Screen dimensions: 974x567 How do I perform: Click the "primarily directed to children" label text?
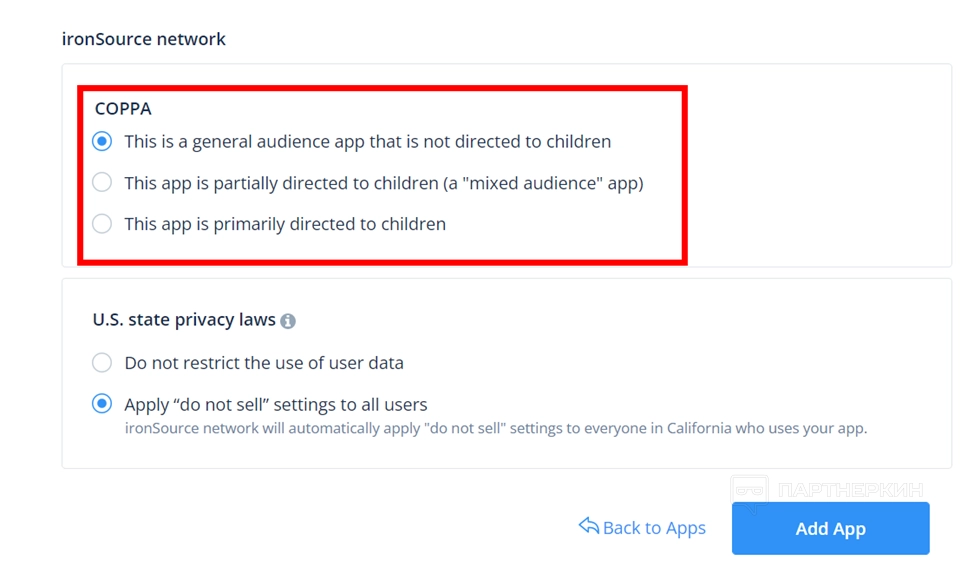pos(285,224)
